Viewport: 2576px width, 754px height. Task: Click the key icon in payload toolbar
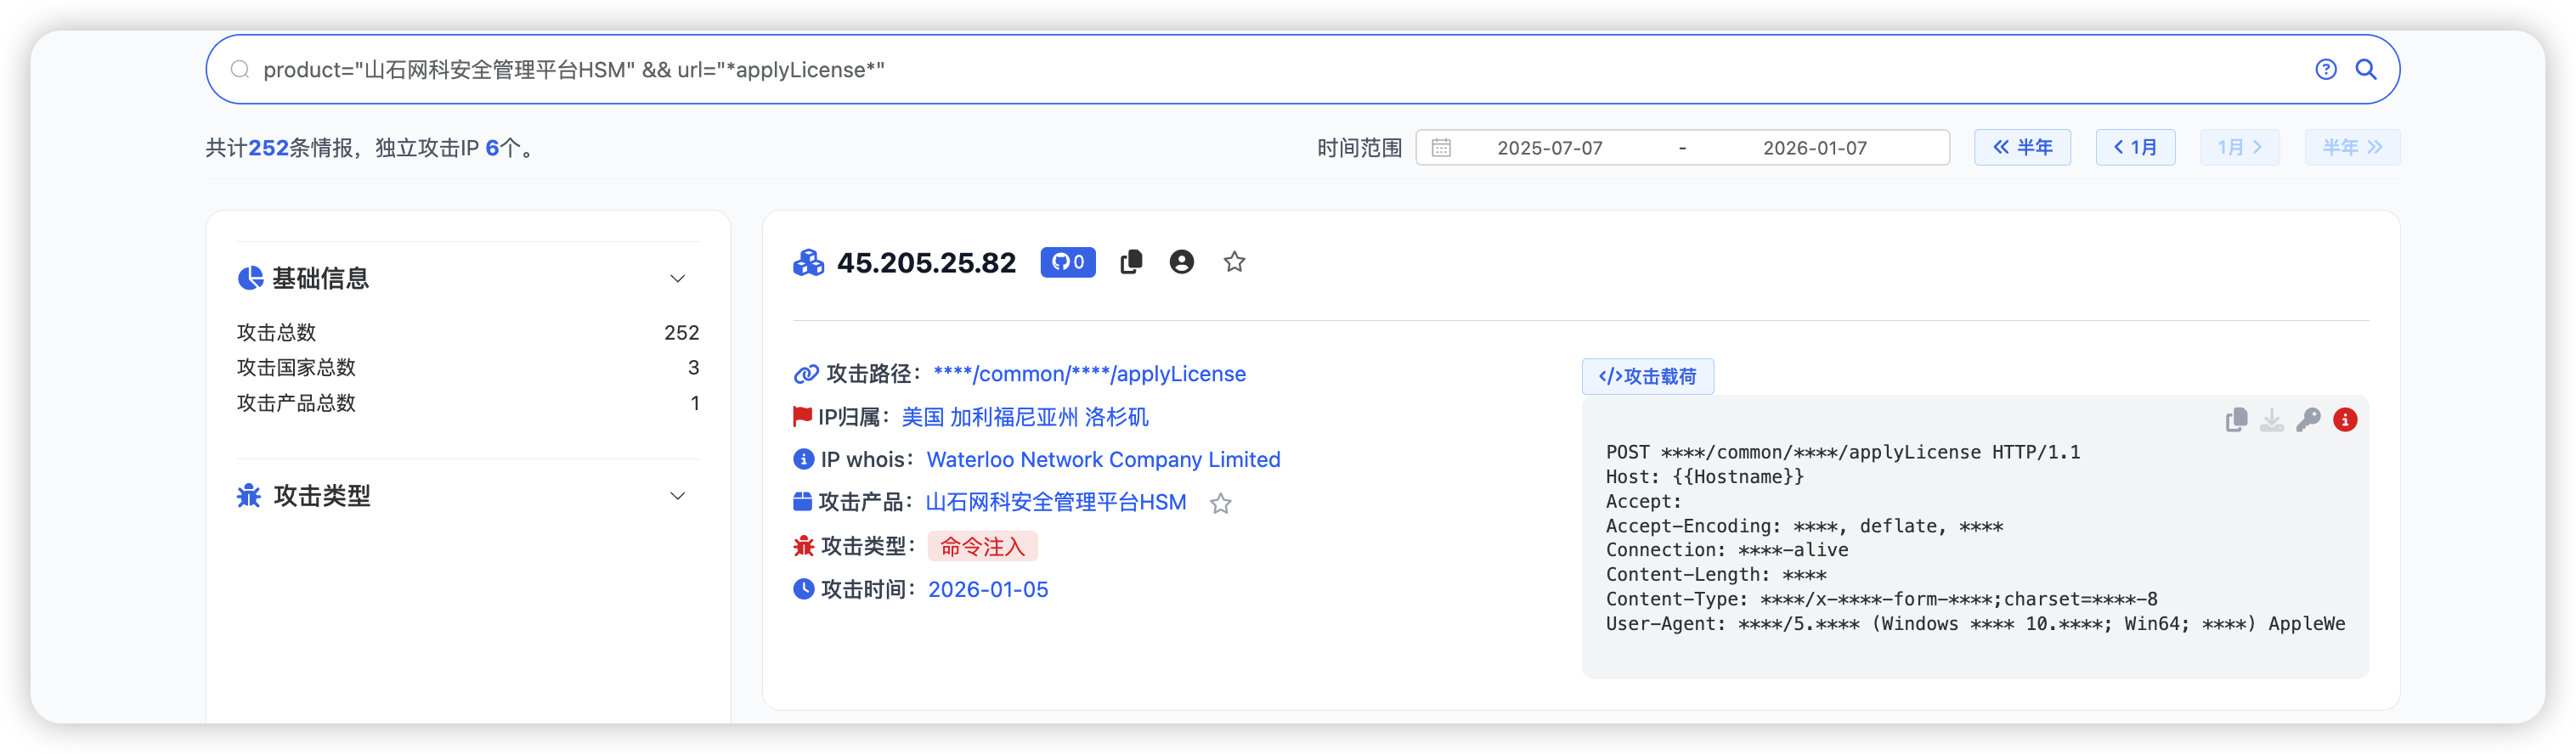[x=2308, y=420]
